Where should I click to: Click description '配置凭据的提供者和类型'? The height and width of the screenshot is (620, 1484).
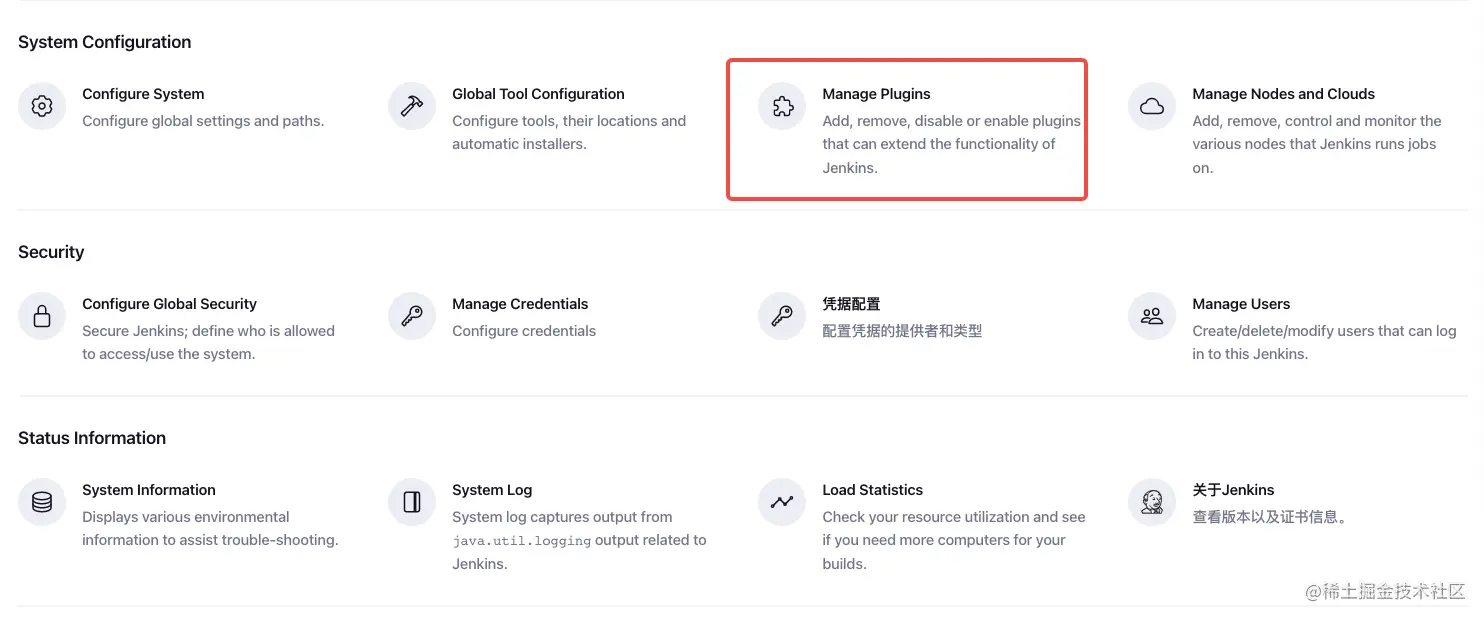tap(902, 331)
